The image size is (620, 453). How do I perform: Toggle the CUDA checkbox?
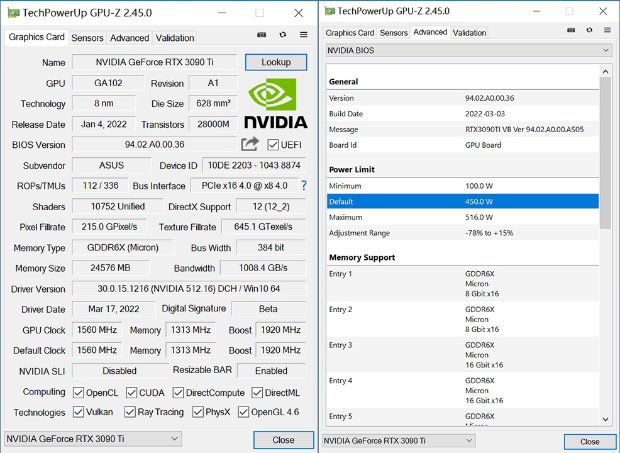[131, 393]
